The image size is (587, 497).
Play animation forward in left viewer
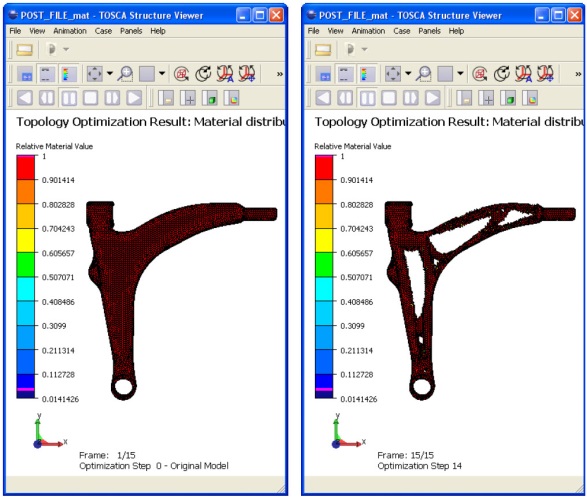coord(134,98)
